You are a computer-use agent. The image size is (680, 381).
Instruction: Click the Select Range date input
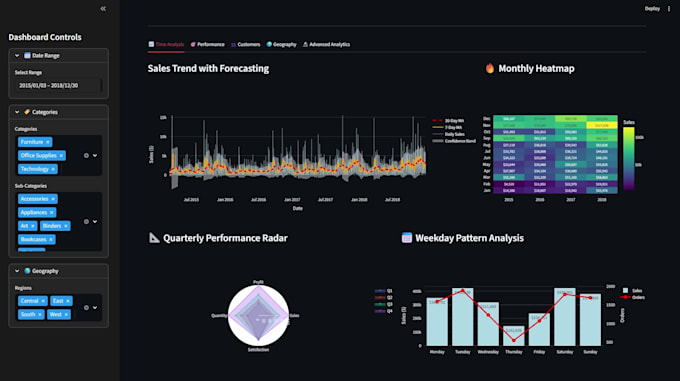pyautogui.click(x=58, y=85)
